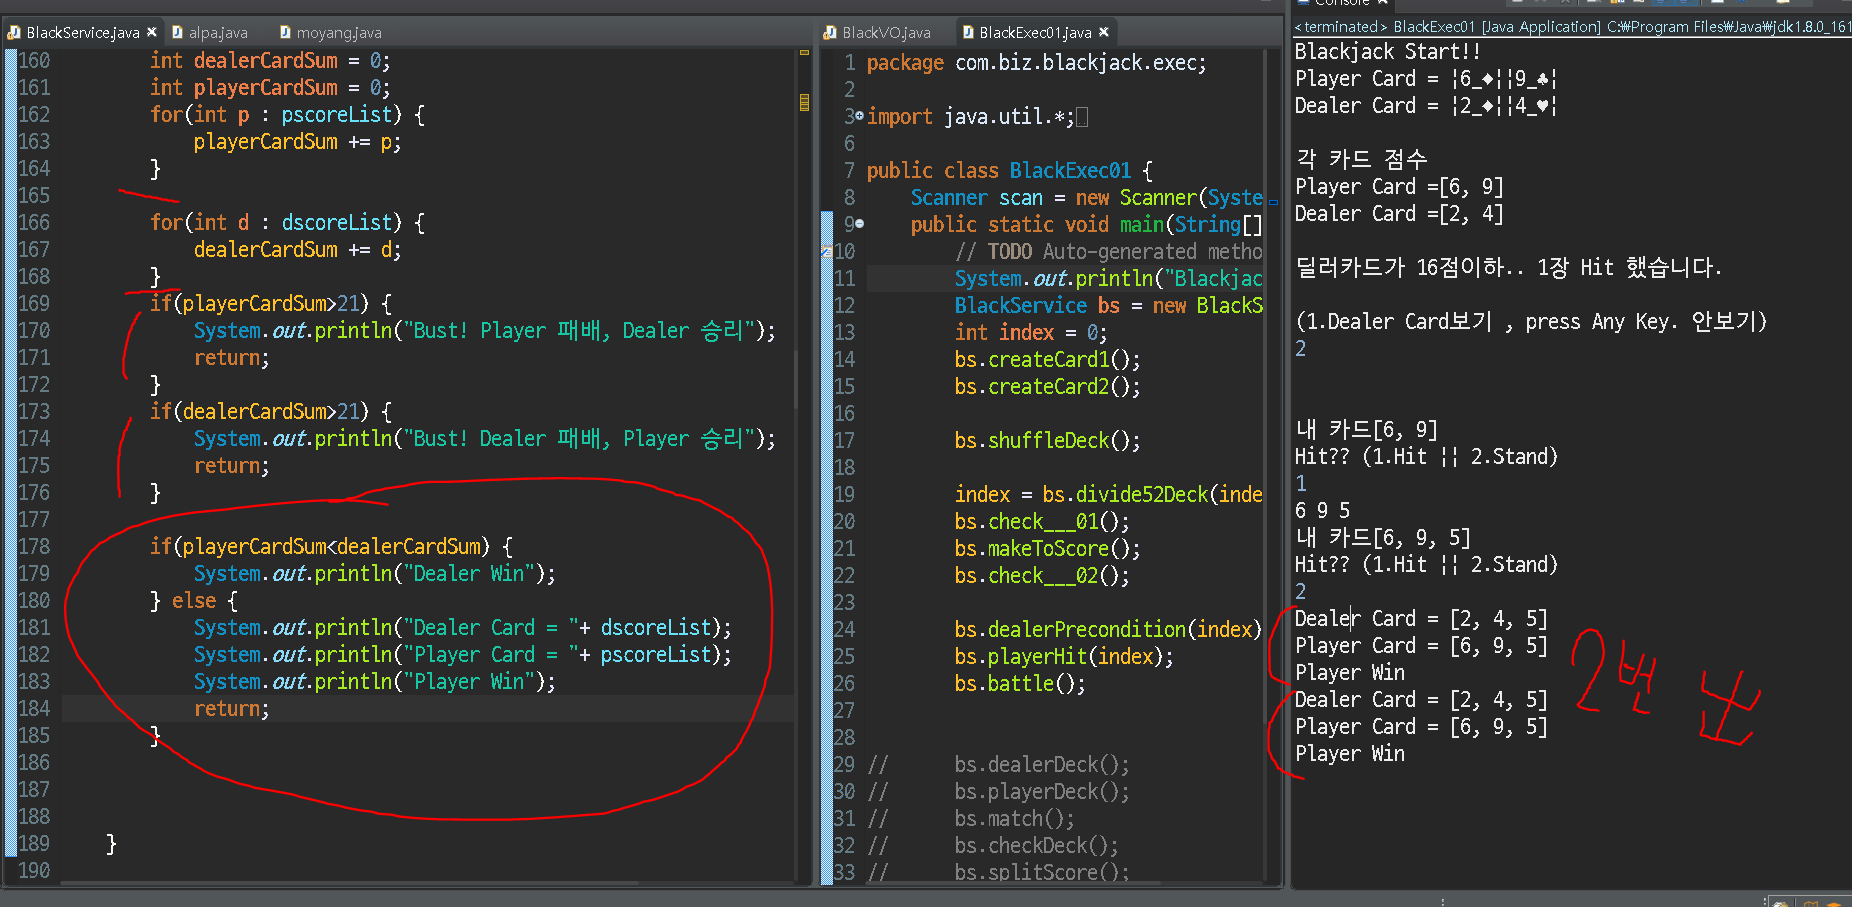1852x907 pixels.
Task: Click 'public class BlackExec01' declaration
Action: pyautogui.click(x=1009, y=170)
